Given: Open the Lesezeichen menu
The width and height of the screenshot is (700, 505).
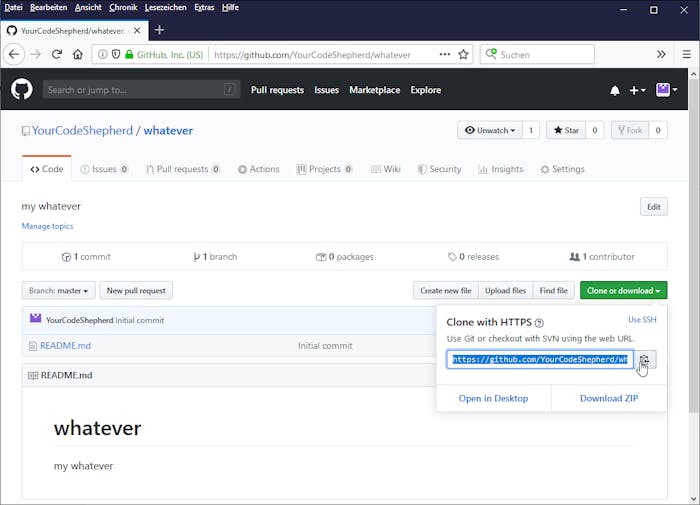Looking at the screenshot, I should [x=166, y=8].
